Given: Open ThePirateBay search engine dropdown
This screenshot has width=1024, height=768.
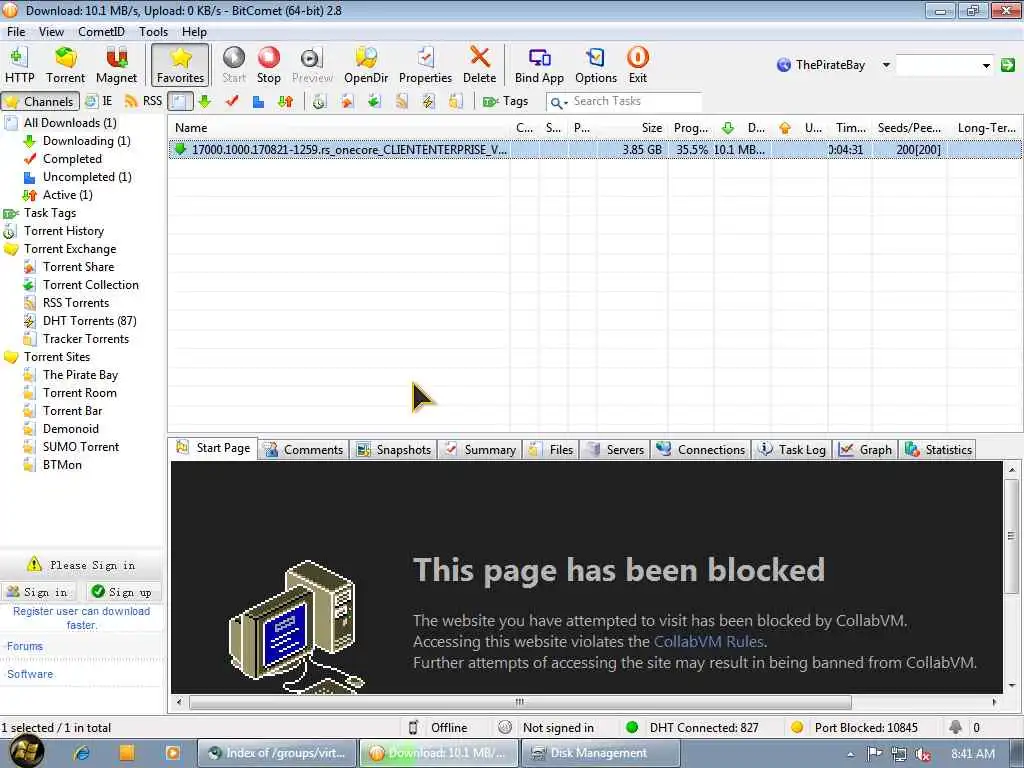Looking at the screenshot, I should click(x=886, y=65).
